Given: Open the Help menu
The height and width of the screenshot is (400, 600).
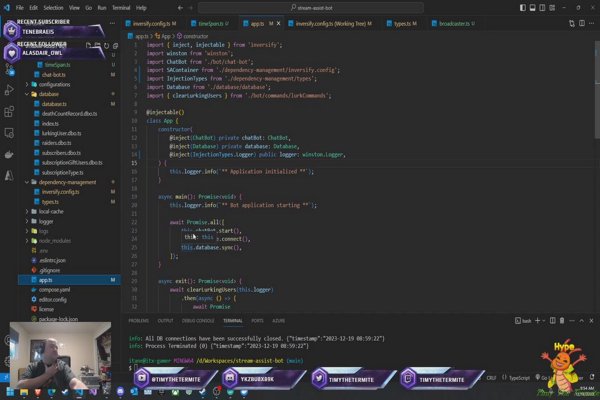Looking at the screenshot, I should [141, 8].
